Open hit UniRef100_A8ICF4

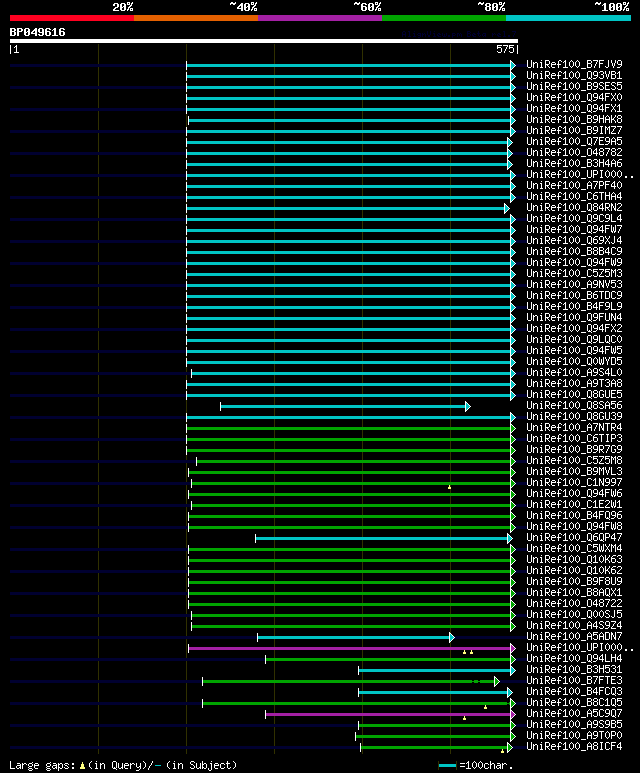pos(574,746)
